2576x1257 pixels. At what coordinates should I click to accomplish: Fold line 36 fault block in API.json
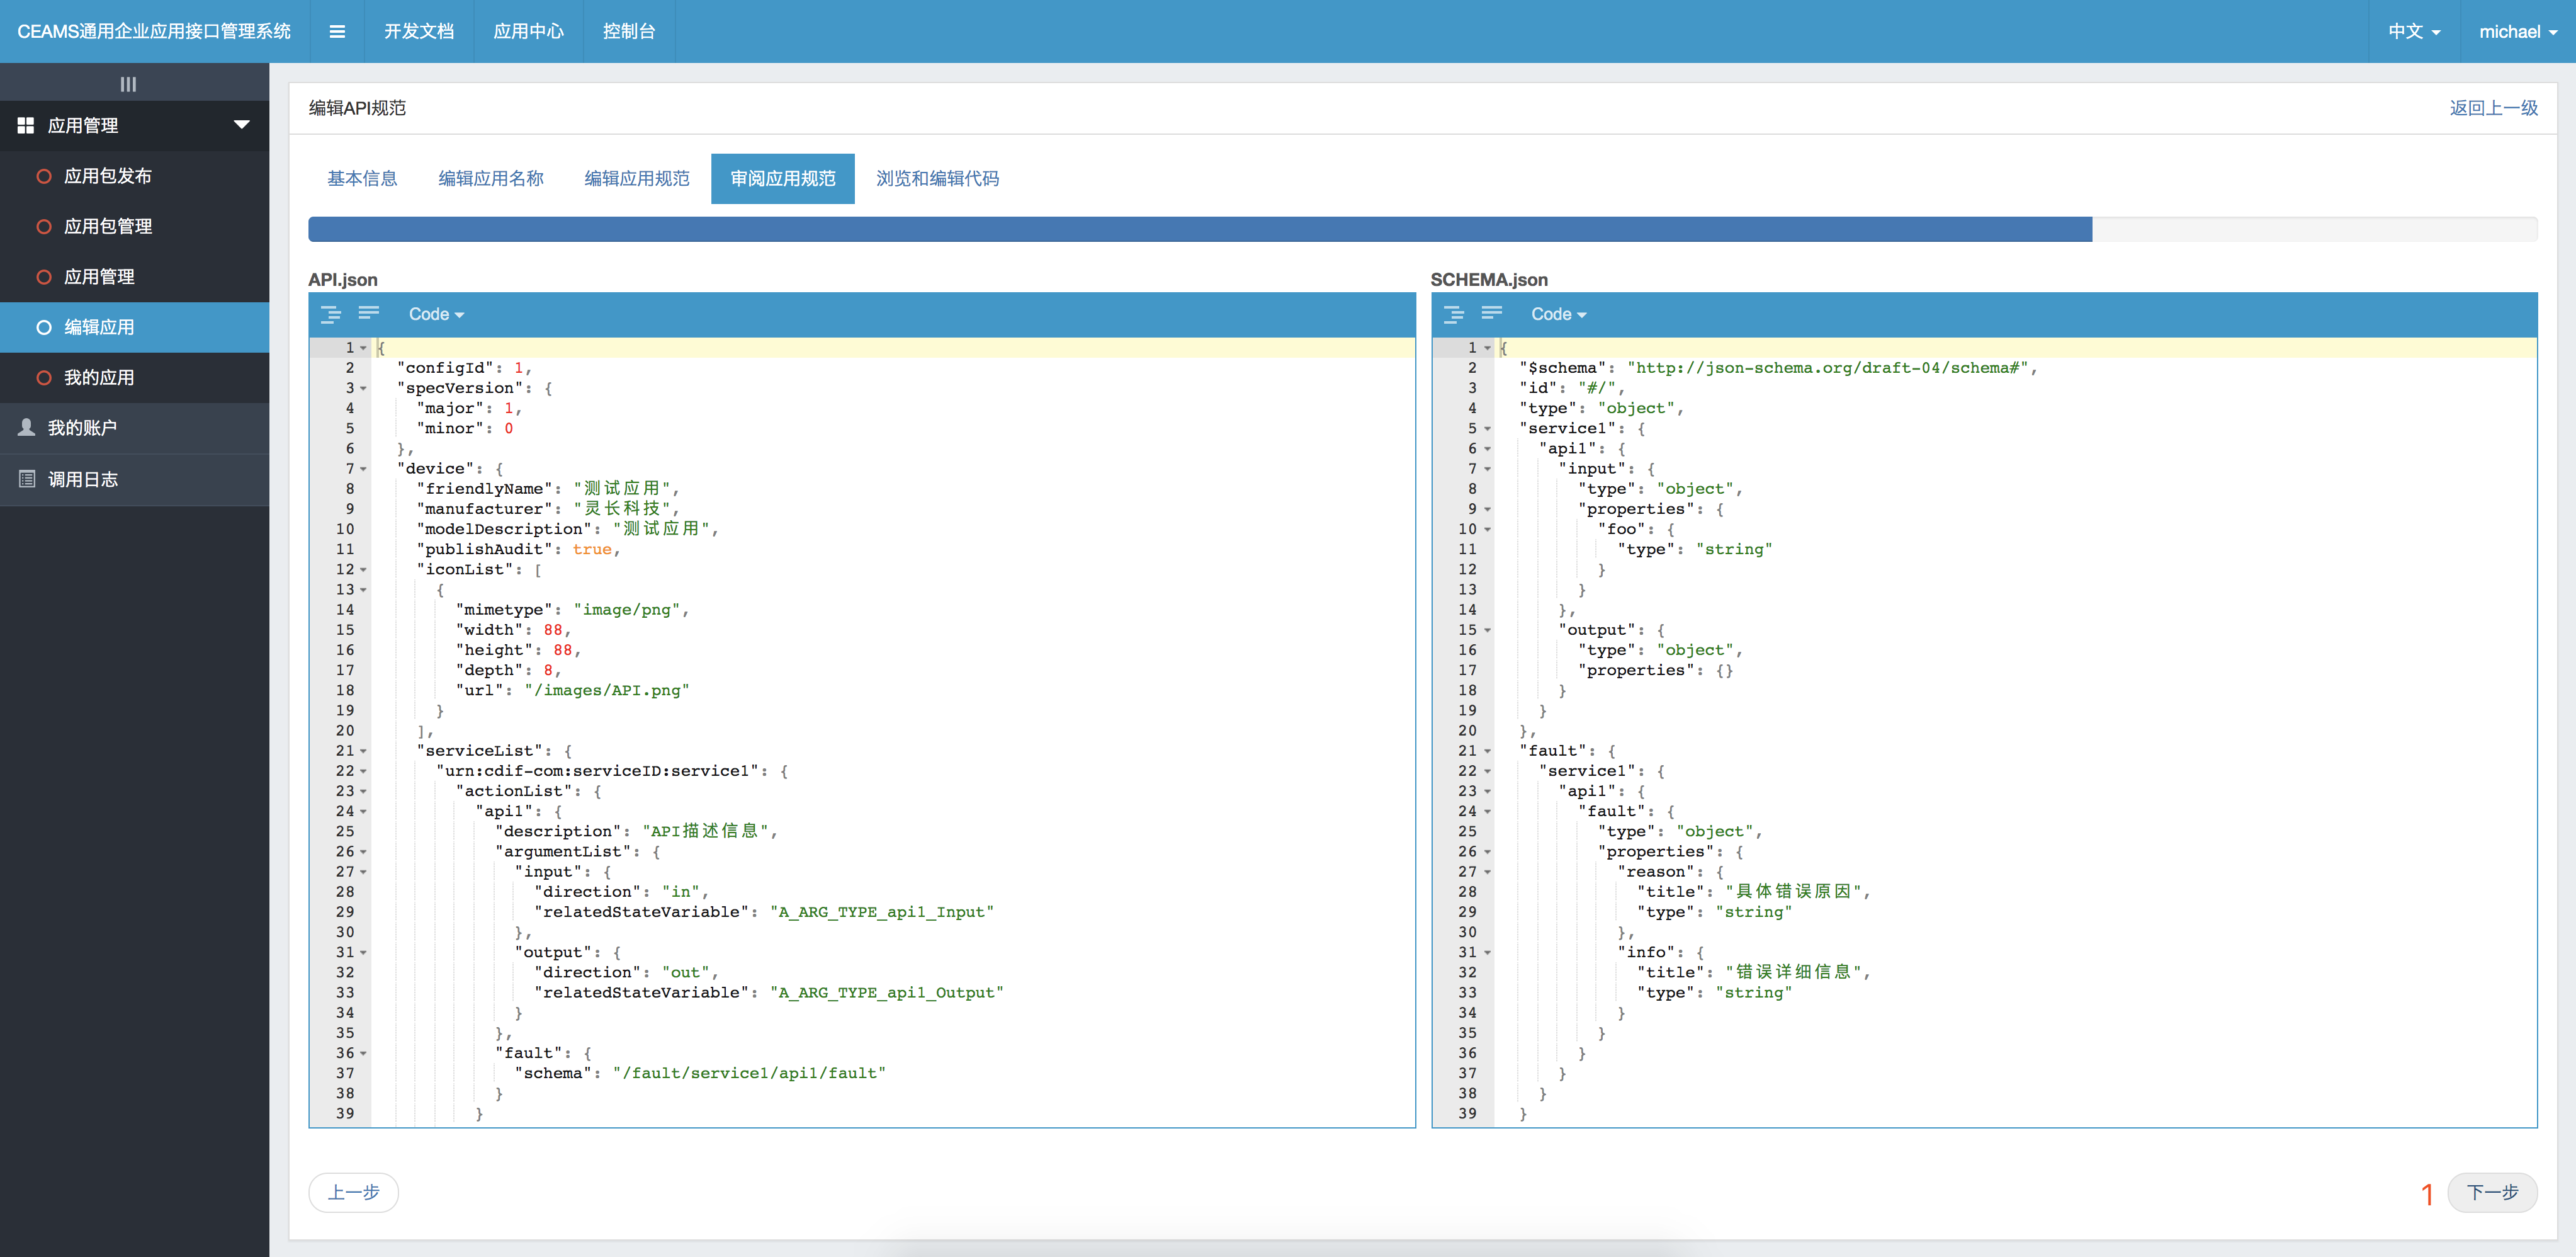[x=363, y=1054]
